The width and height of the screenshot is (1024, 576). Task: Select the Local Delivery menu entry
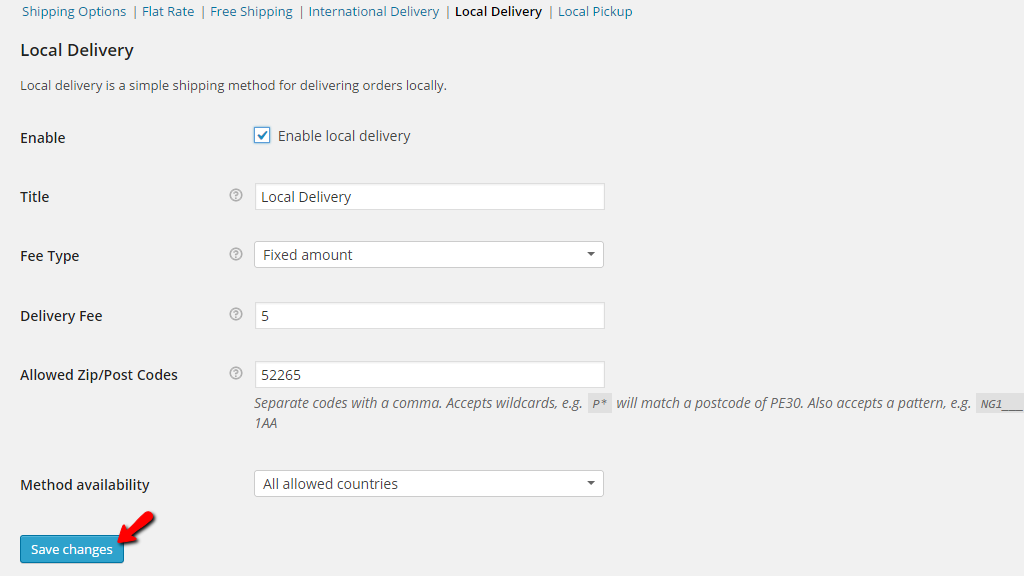click(498, 11)
